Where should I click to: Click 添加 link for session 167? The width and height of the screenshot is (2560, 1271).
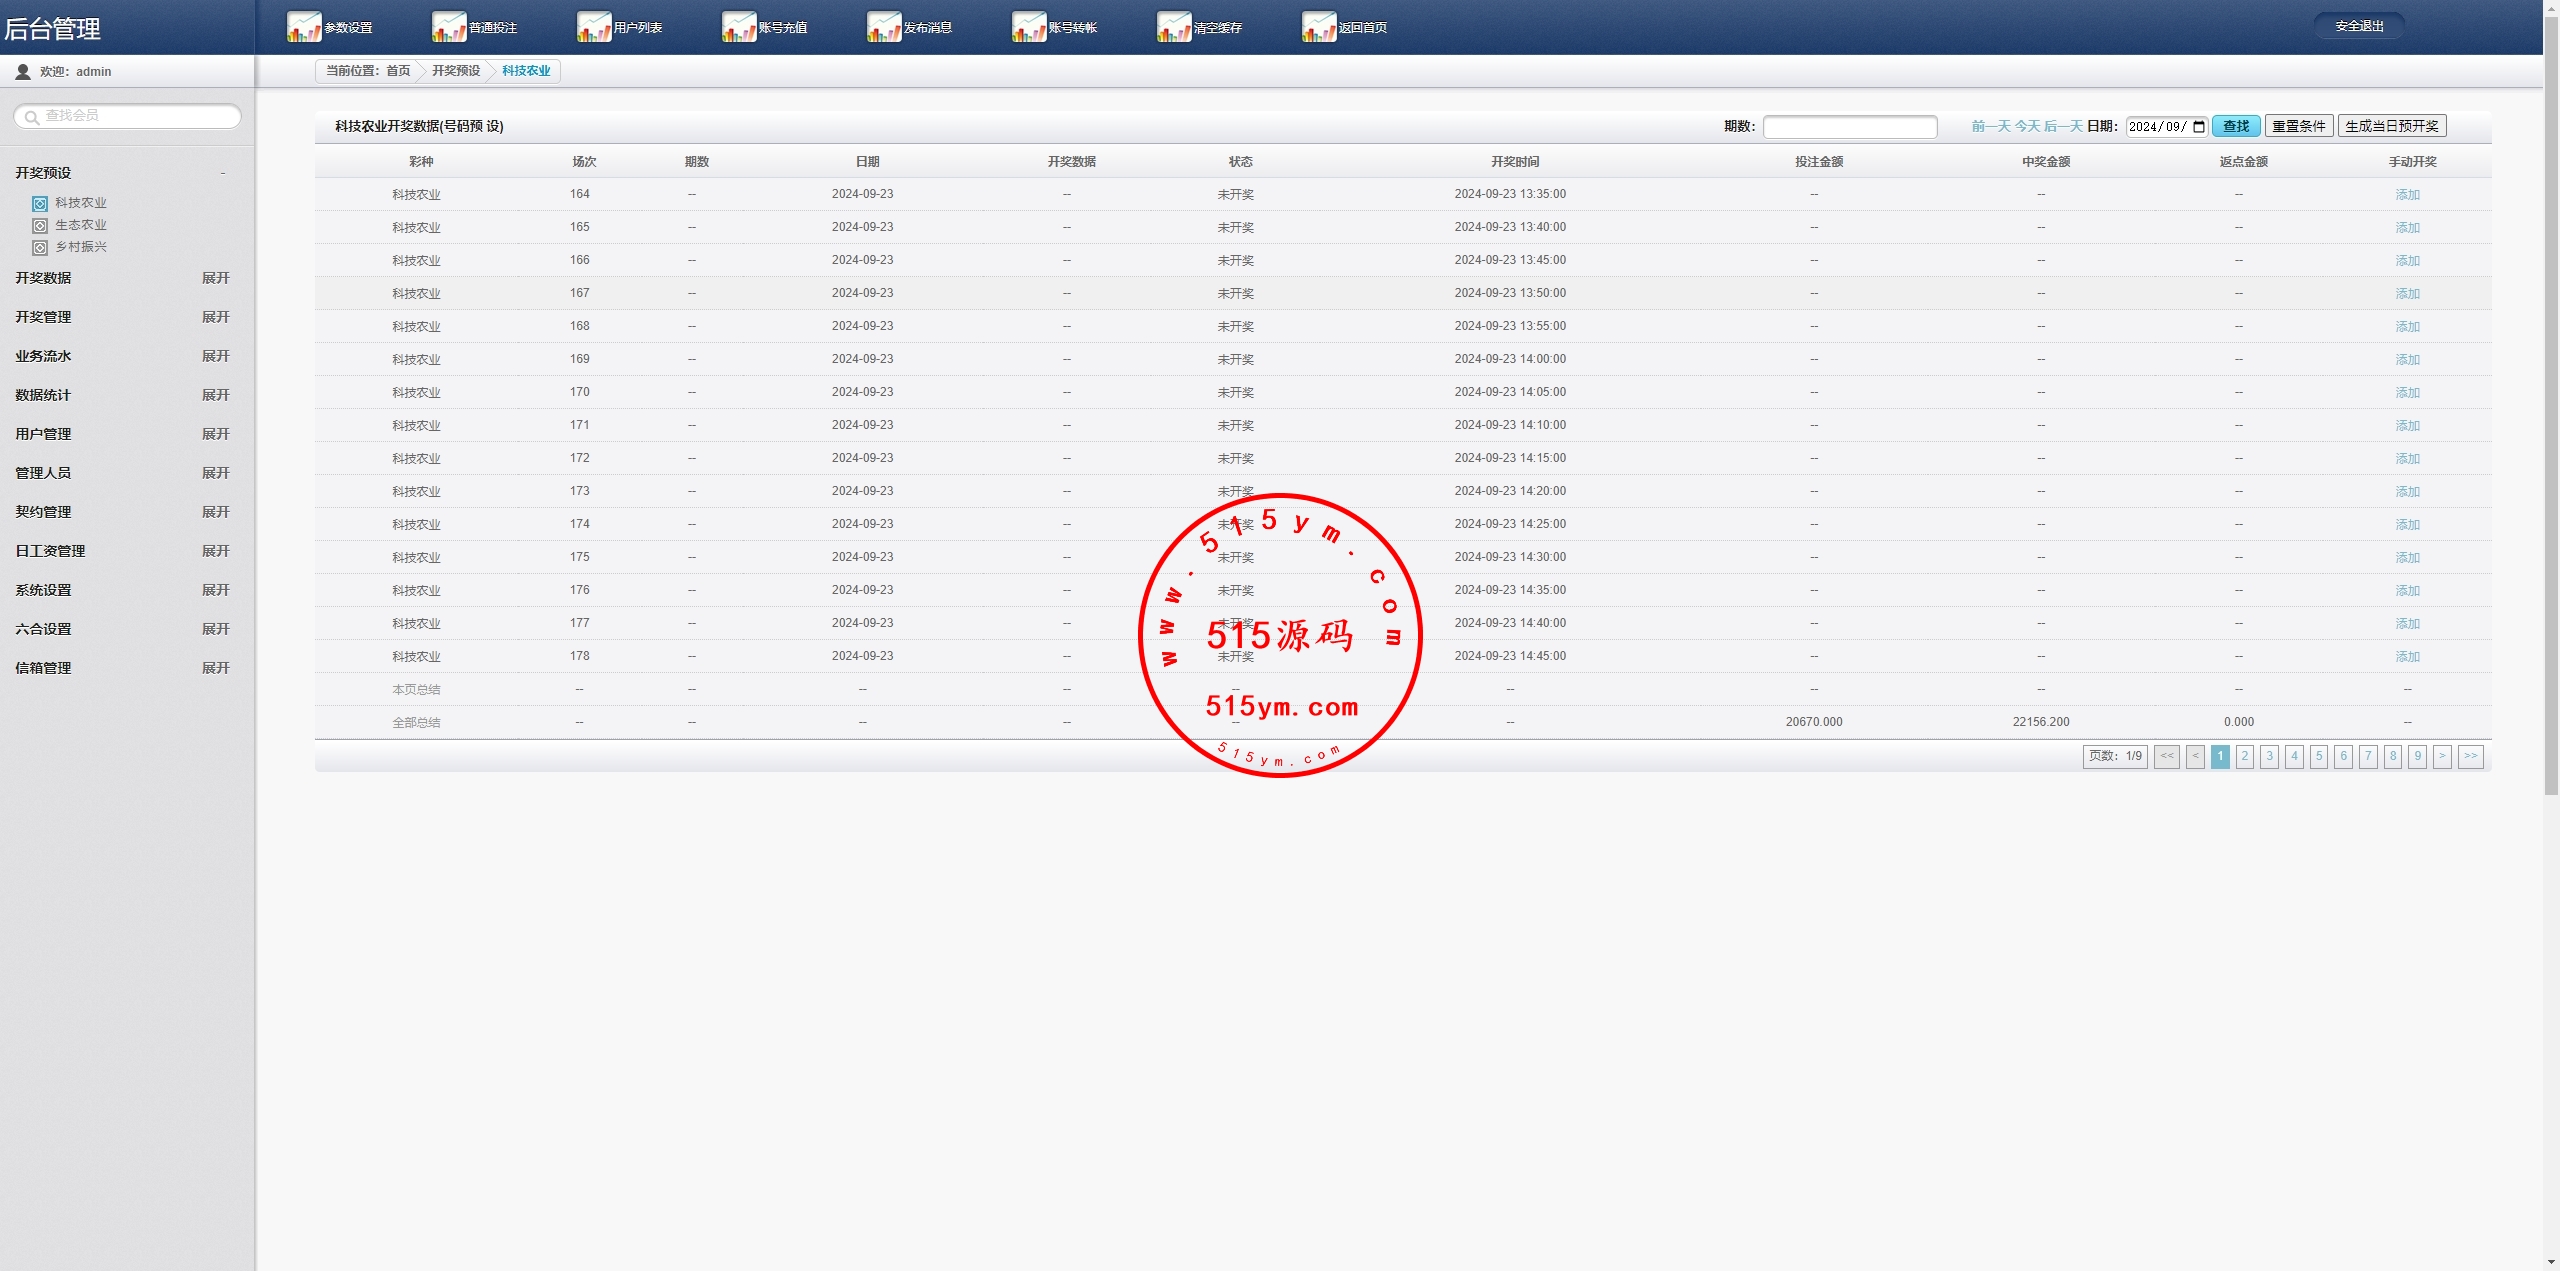pos(2407,294)
